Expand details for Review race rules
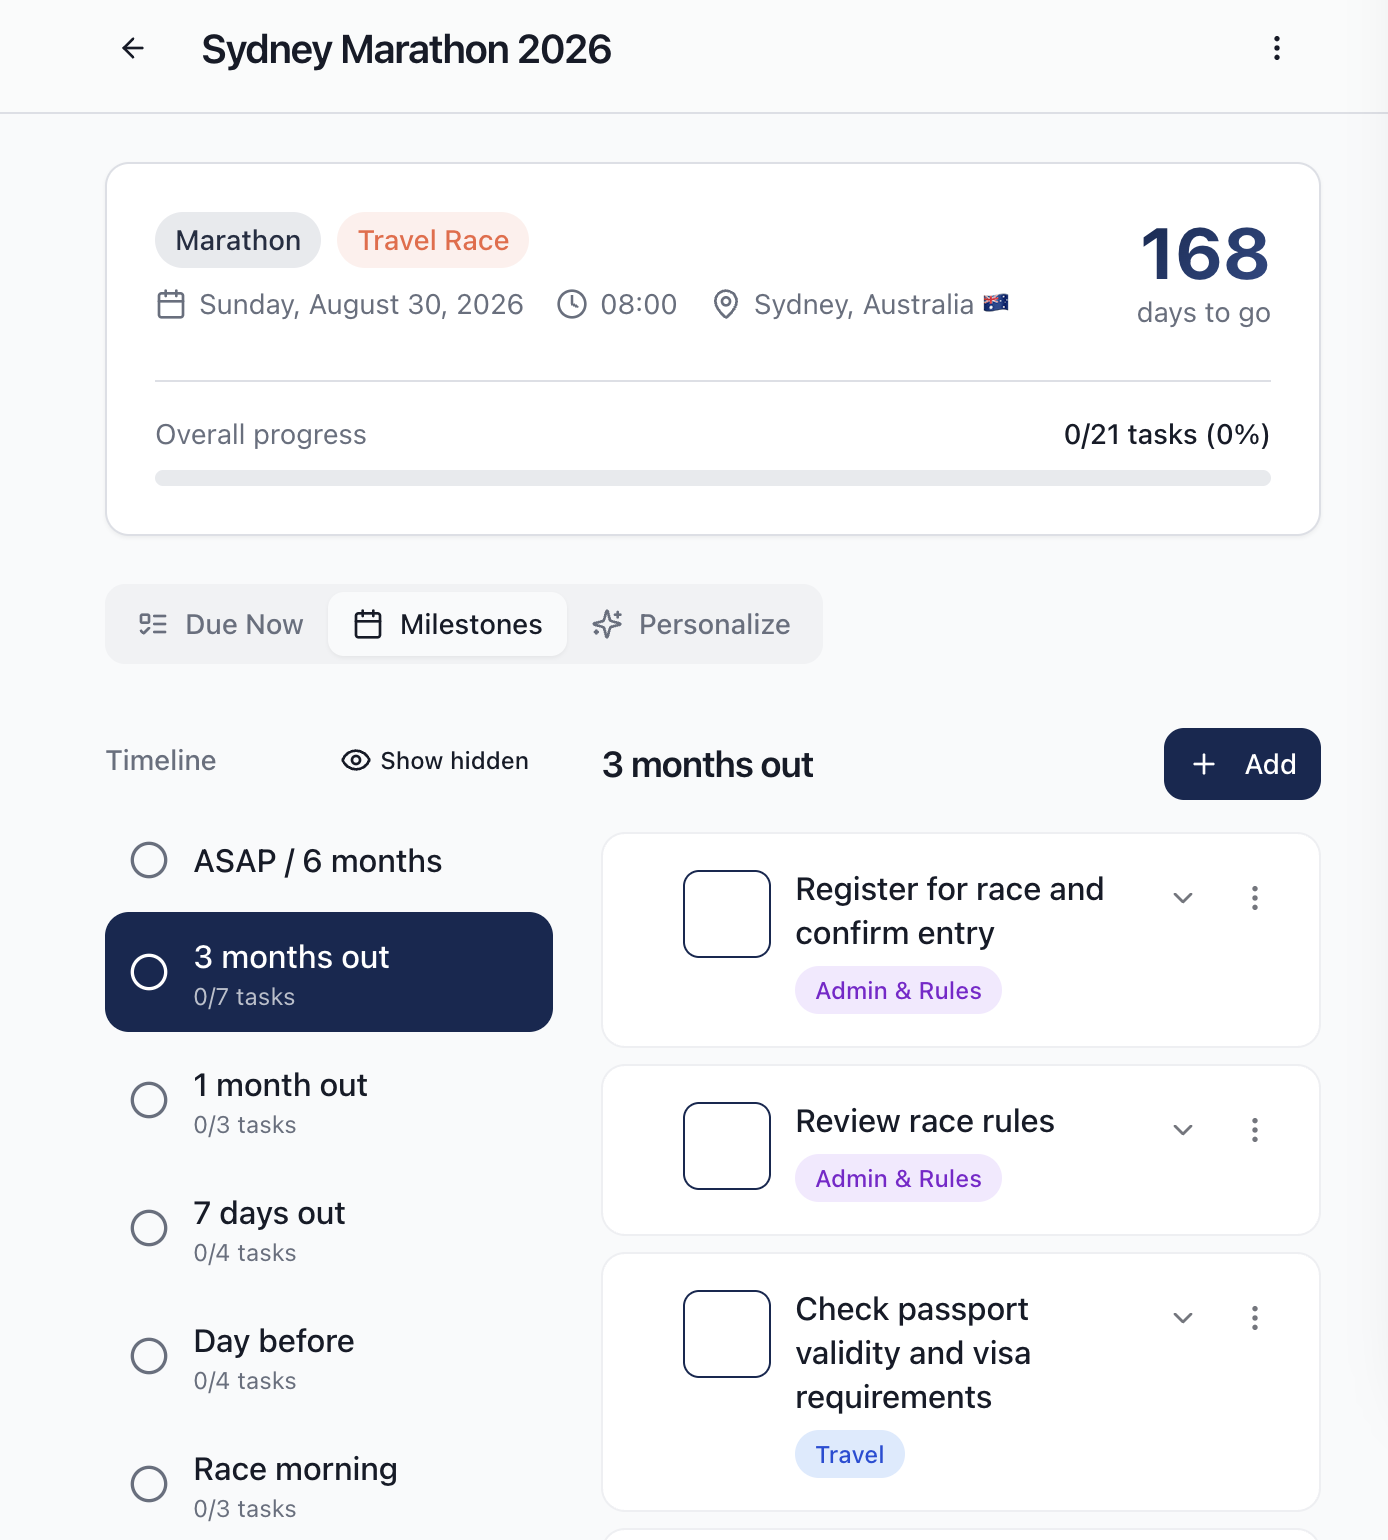The width and height of the screenshot is (1388, 1540). pos(1182,1130)
